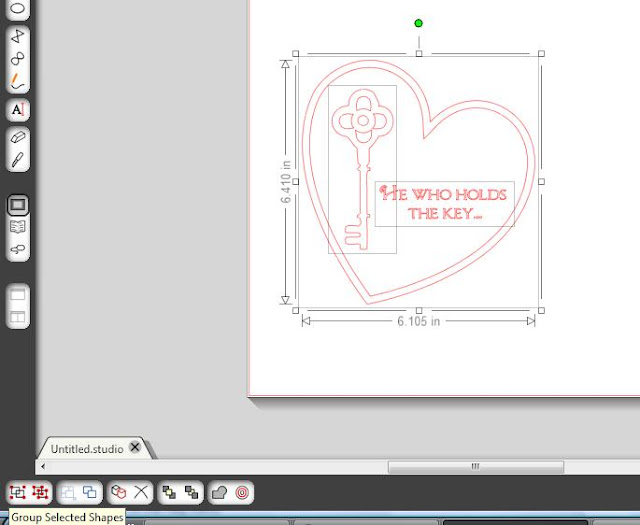The image size is (640, 525).
Task: Select the Ellipse drawing tool
Action: [18, 8]
